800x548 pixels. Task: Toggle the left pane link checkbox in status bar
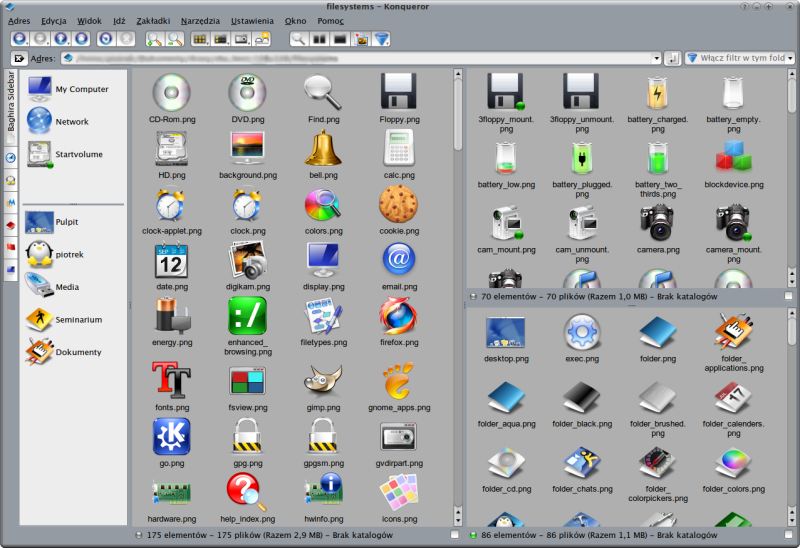(455, 535)
